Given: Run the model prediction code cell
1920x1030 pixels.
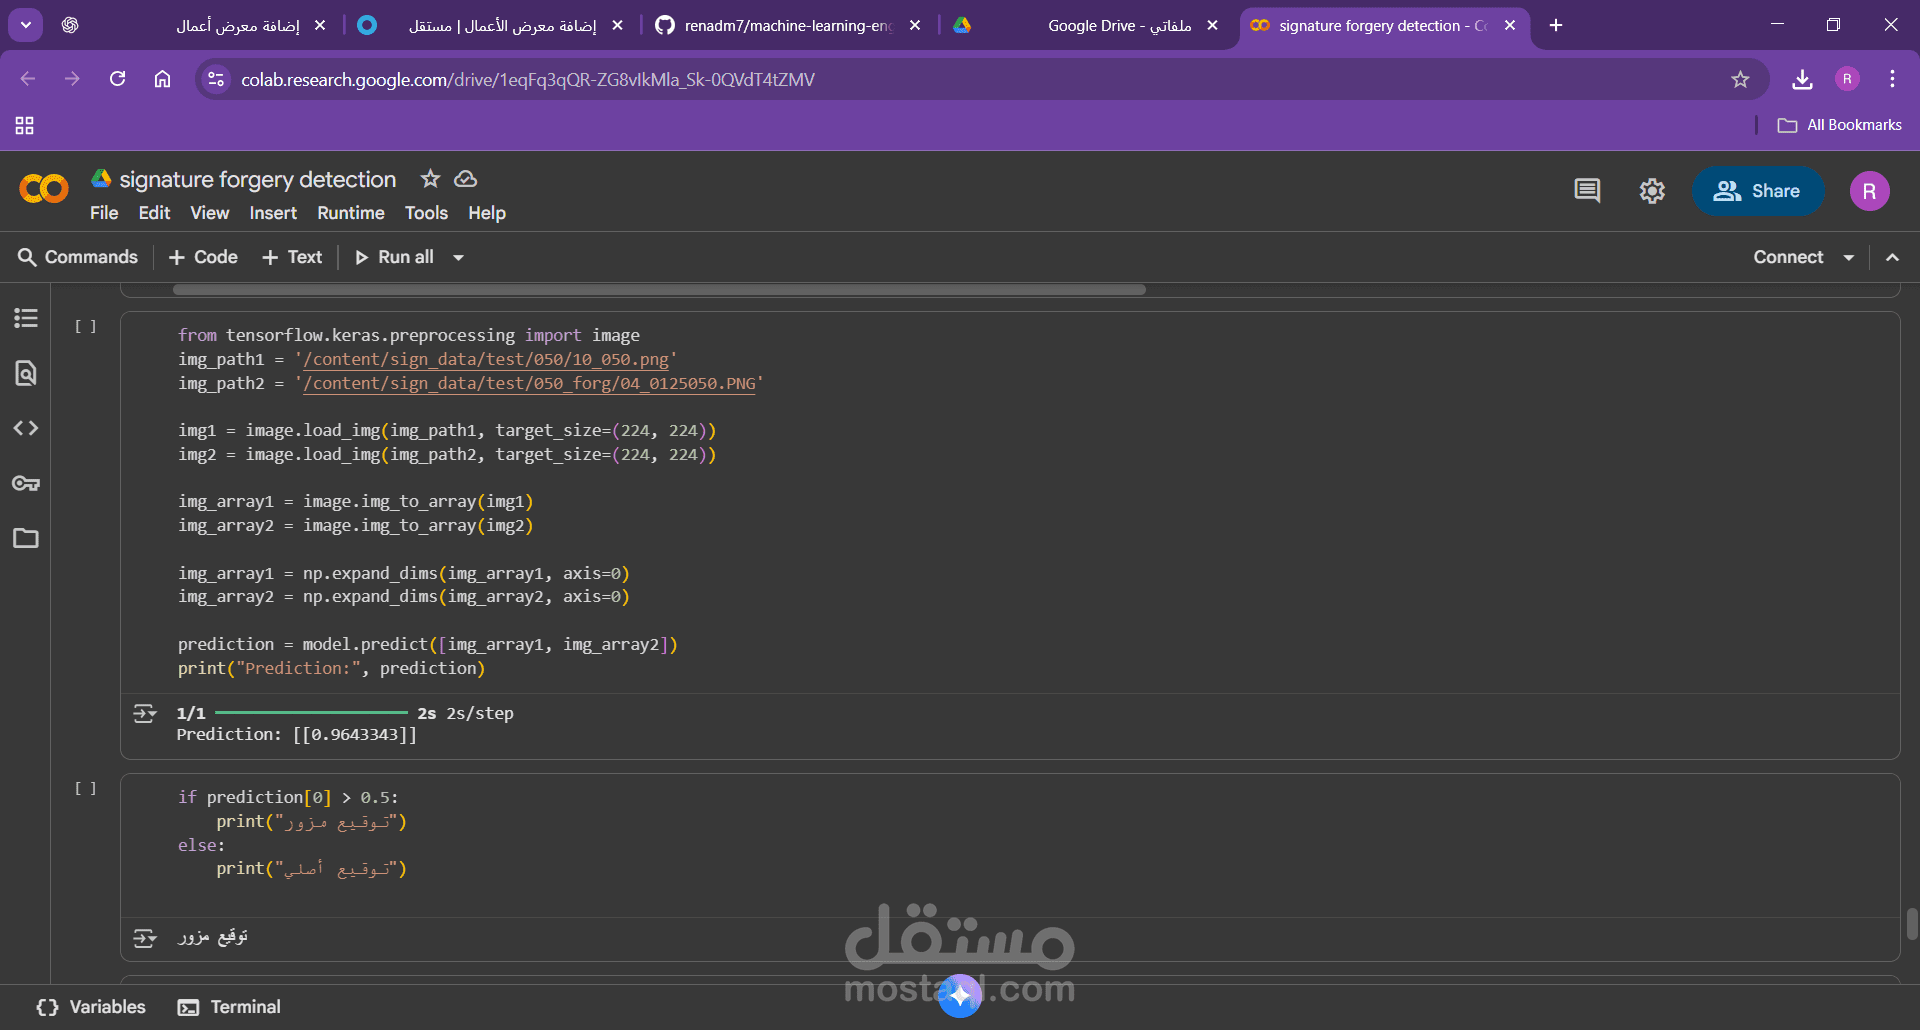Looking at the screenshot, I should pyautogui.click(x=86, y=326).
